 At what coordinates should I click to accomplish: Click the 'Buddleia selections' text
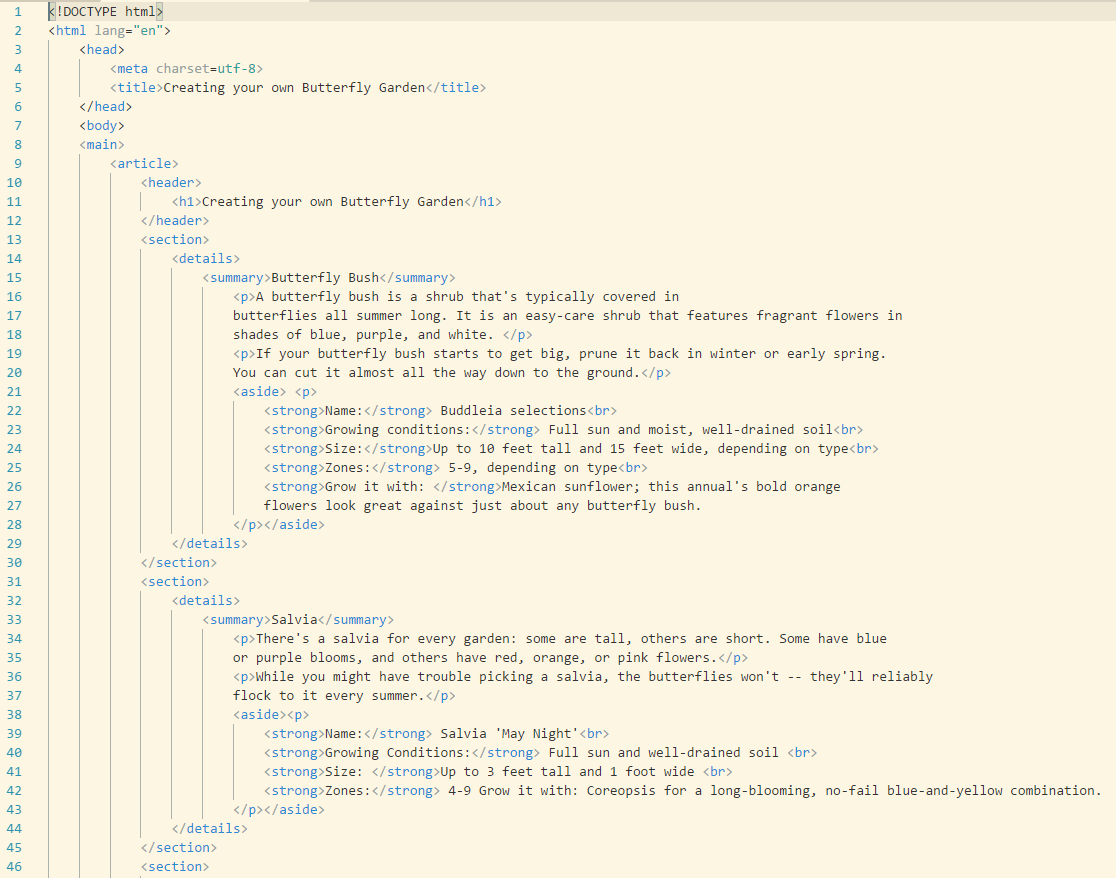tap(513, 411)
